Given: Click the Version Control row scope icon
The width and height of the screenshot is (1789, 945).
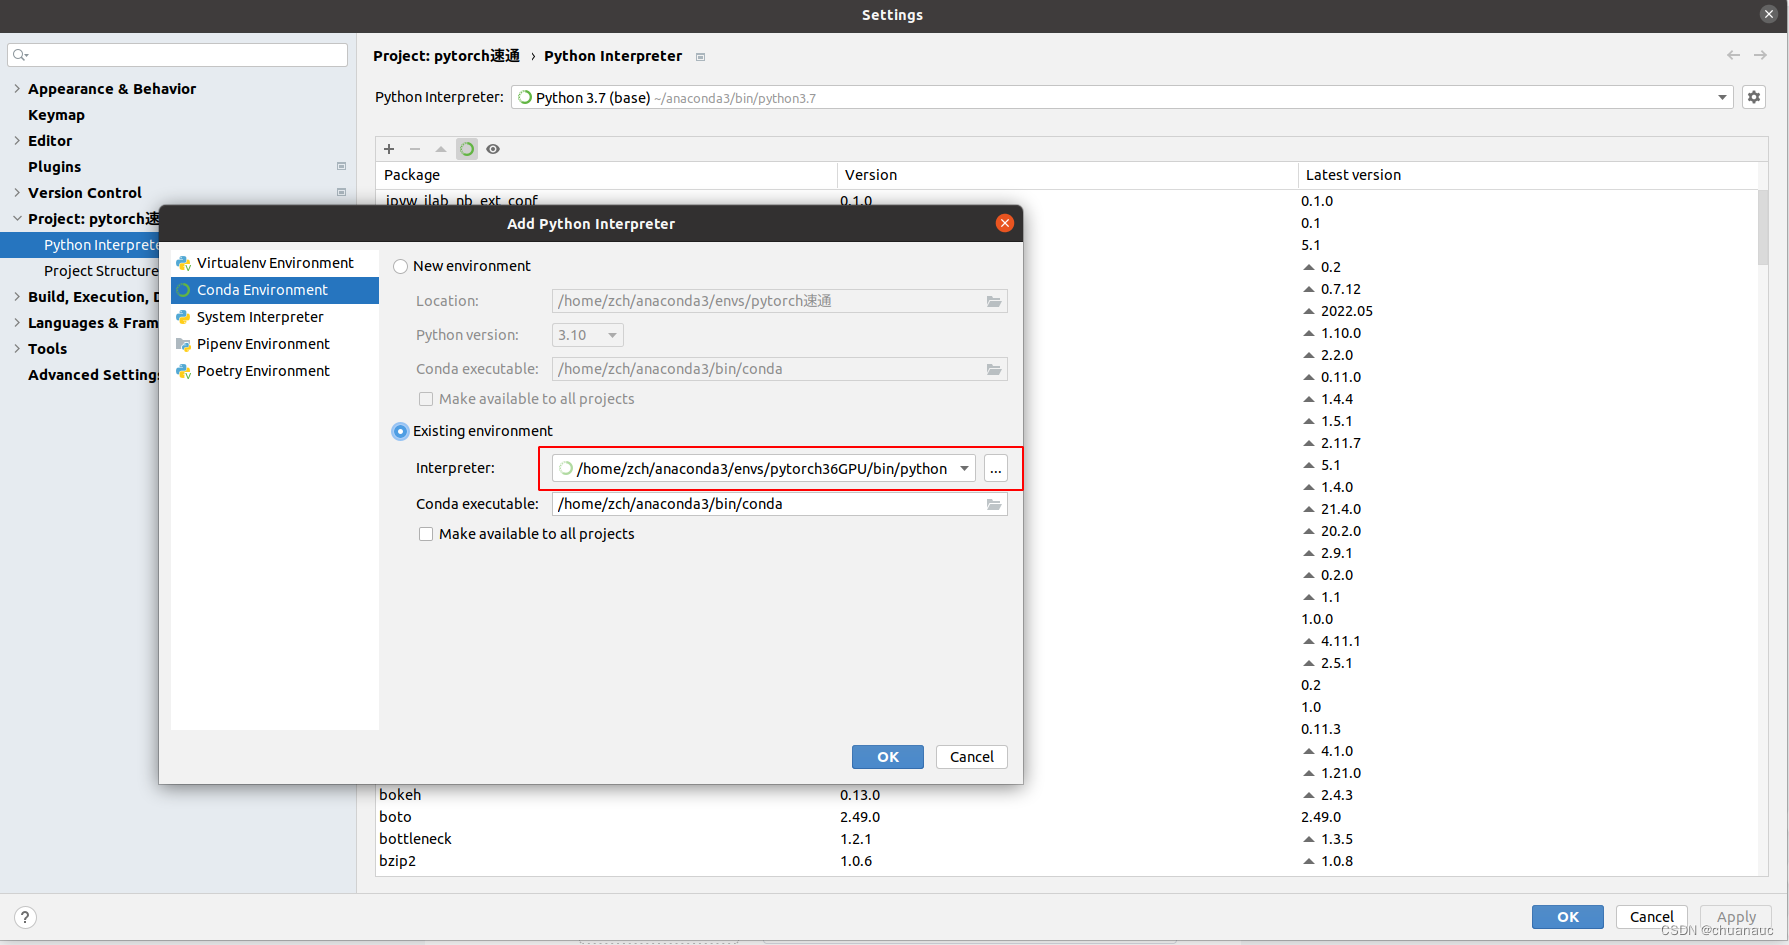Looking at the screenshot, I should click(x=341, y=192).
